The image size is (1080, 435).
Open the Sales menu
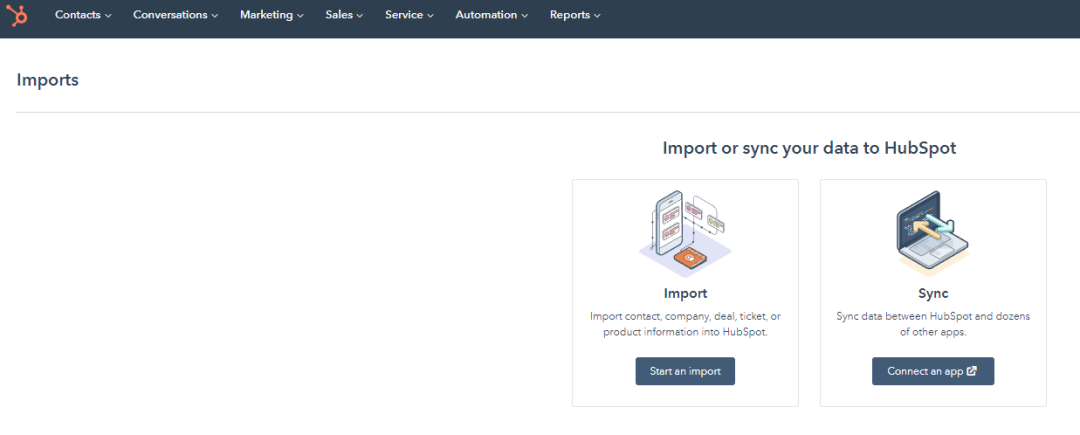[344, 15]
